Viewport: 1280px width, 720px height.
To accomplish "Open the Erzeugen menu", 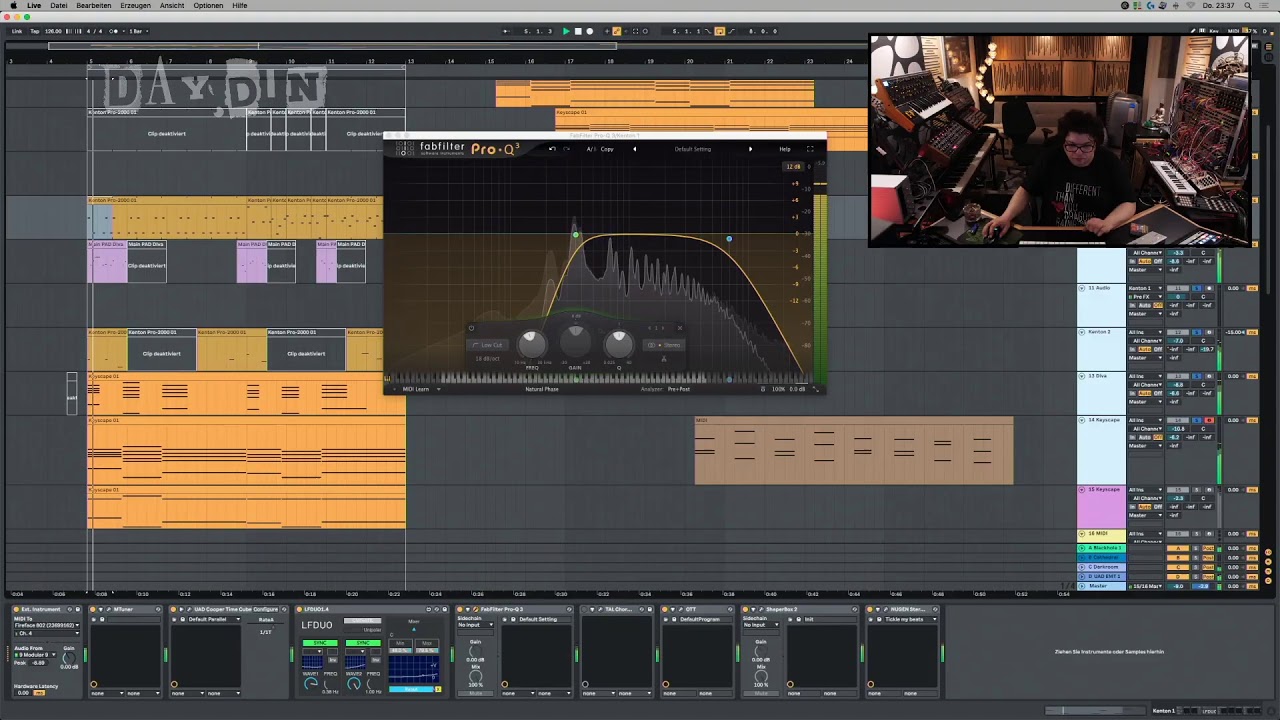I will [x=135, y=6].
